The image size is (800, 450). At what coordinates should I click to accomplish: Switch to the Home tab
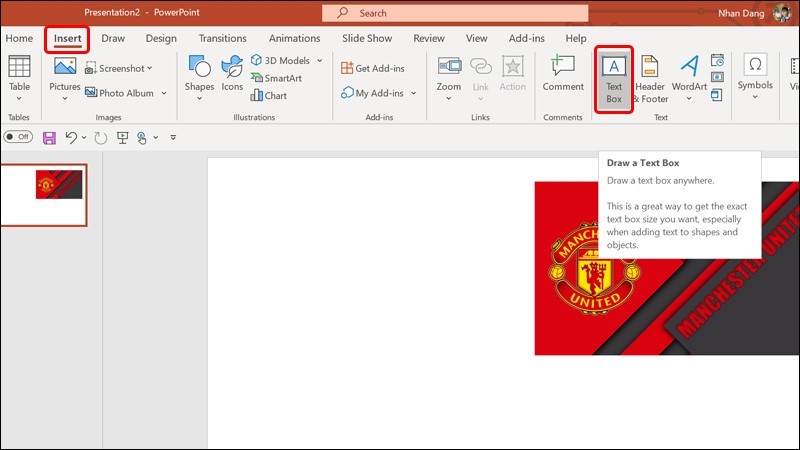[19, 38]
